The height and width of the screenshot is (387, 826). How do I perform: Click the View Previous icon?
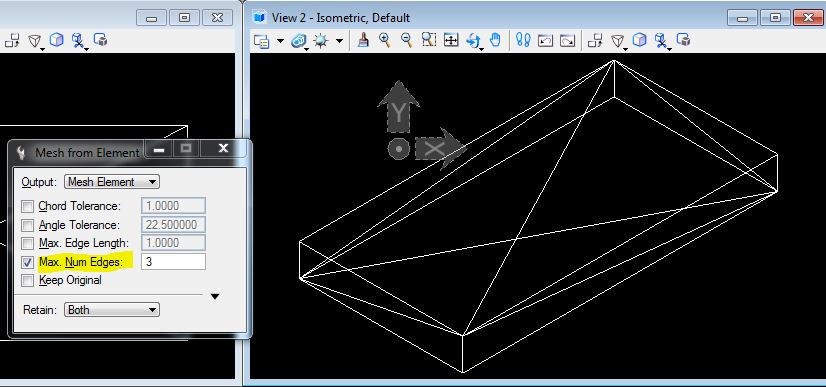(545, 41)
